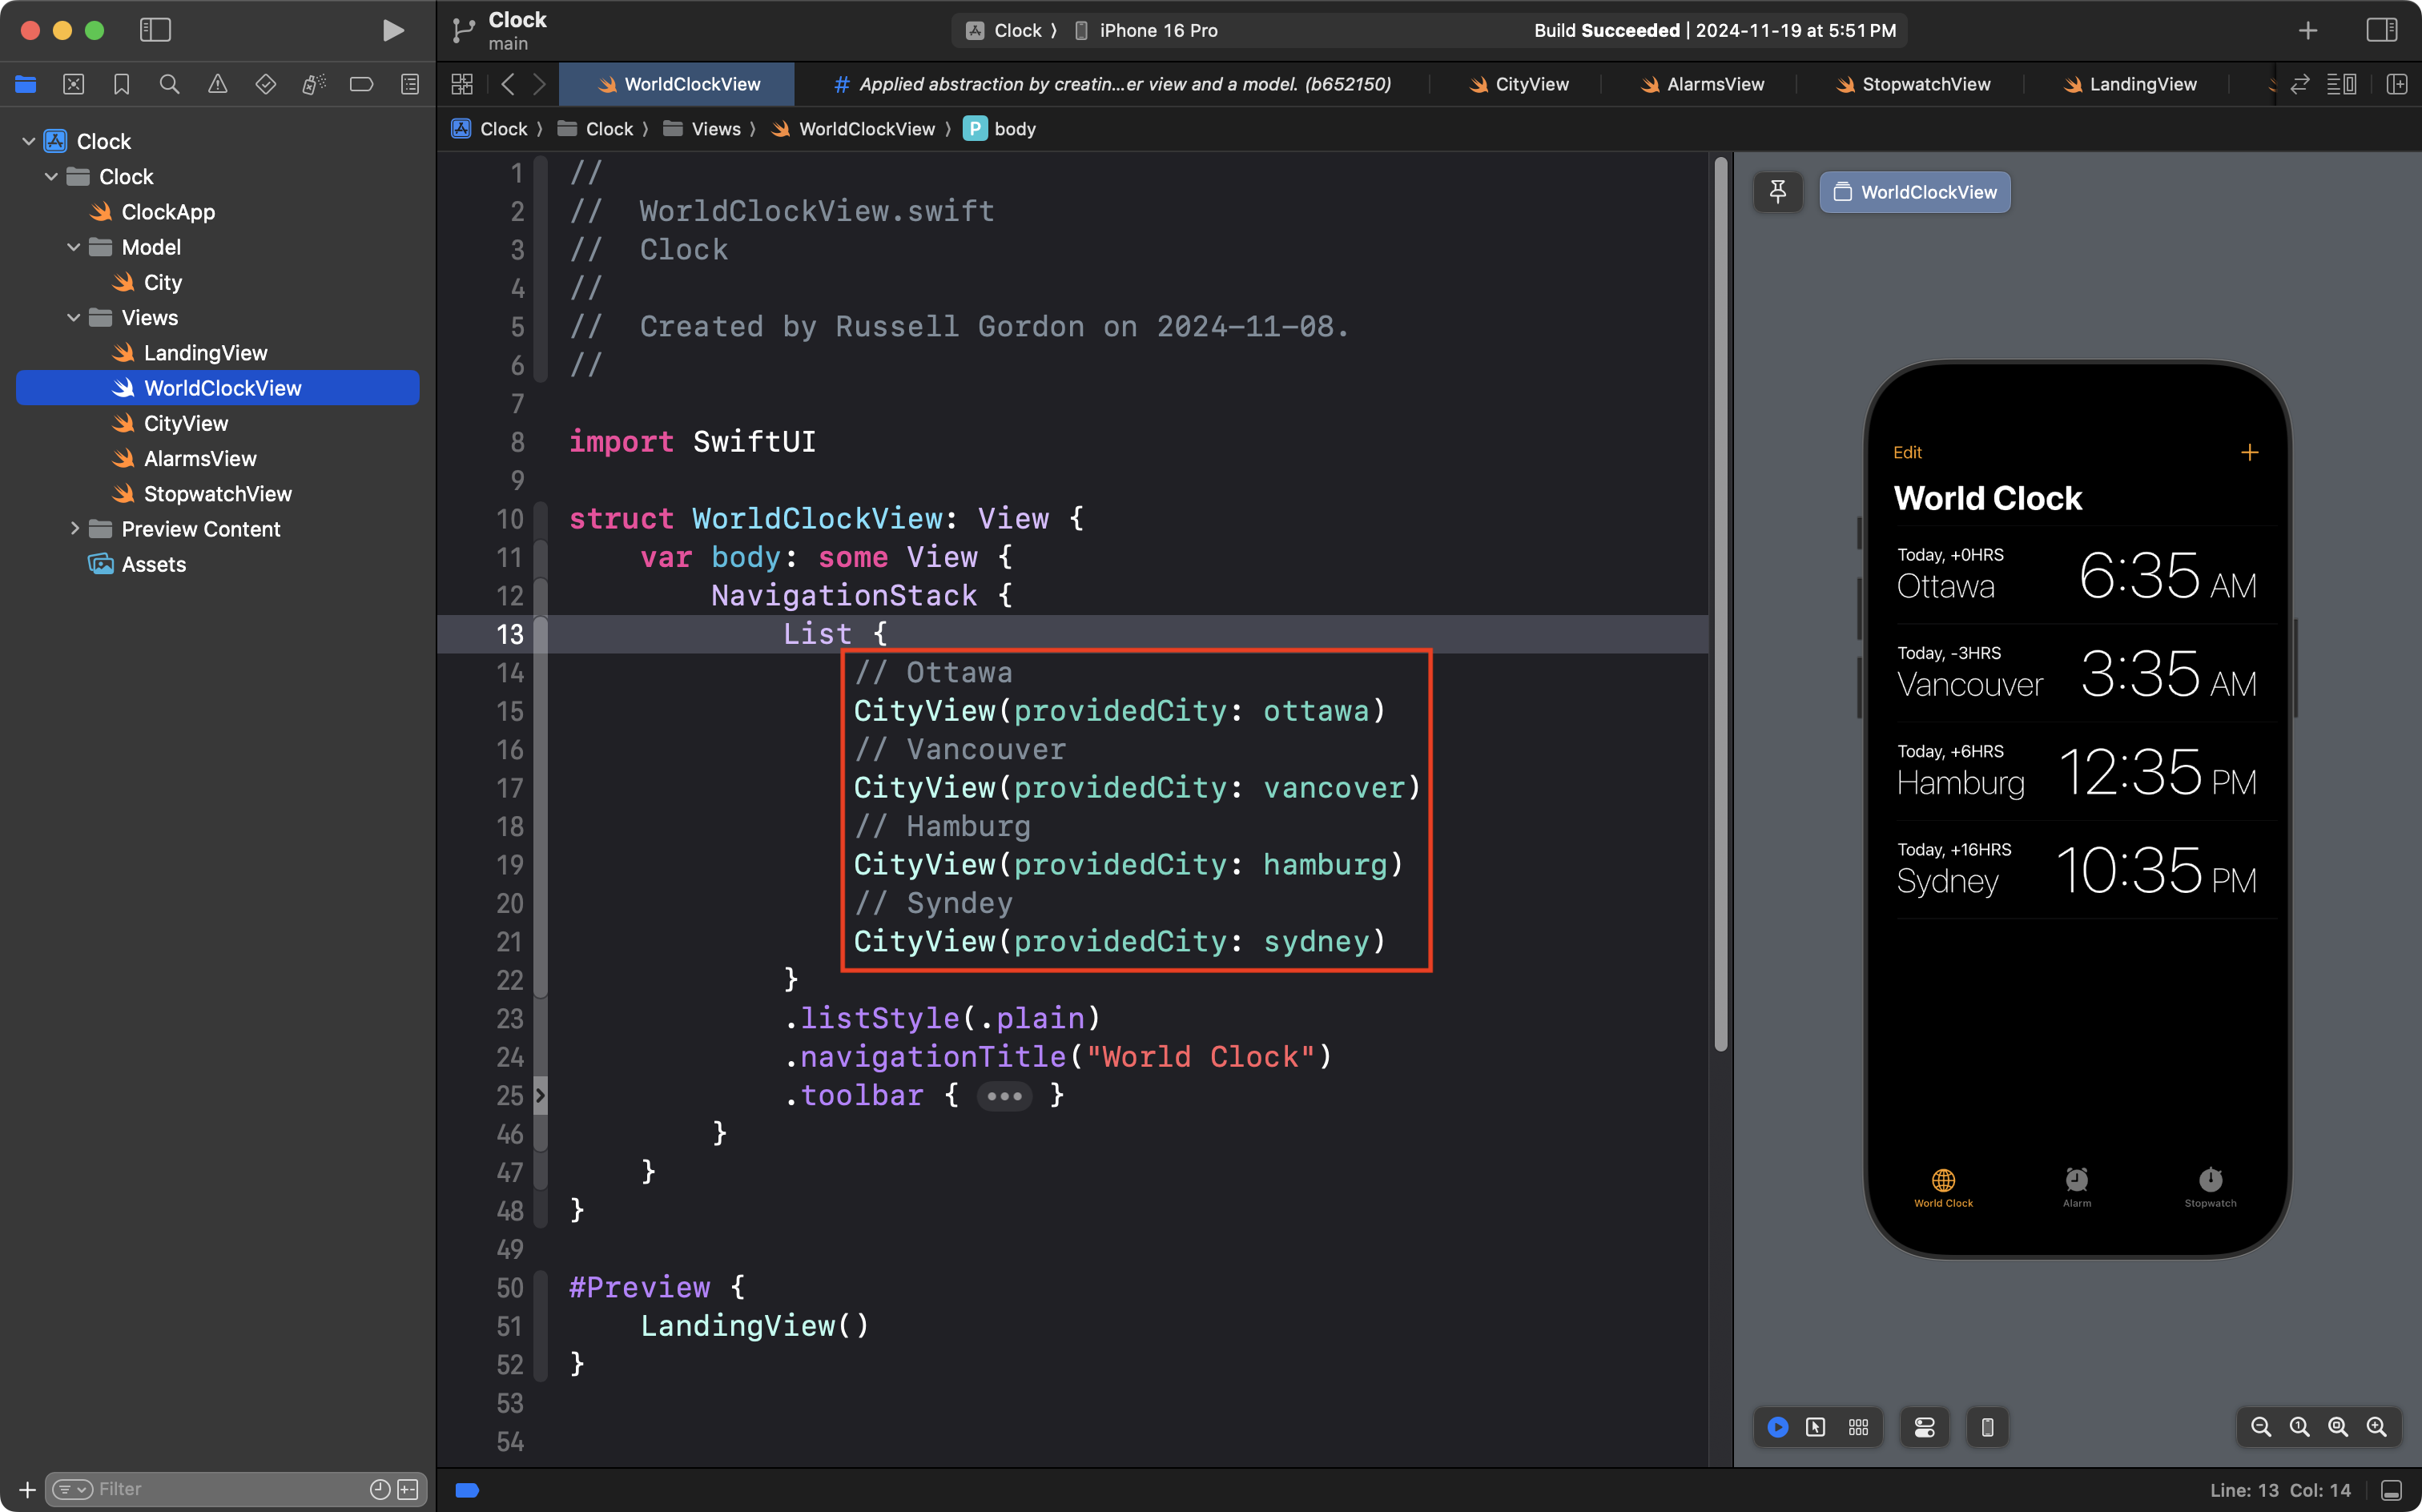2422x1512 pixels.
Task: Switch to the CityView editor tab
Action: (x=1519, y=85)
